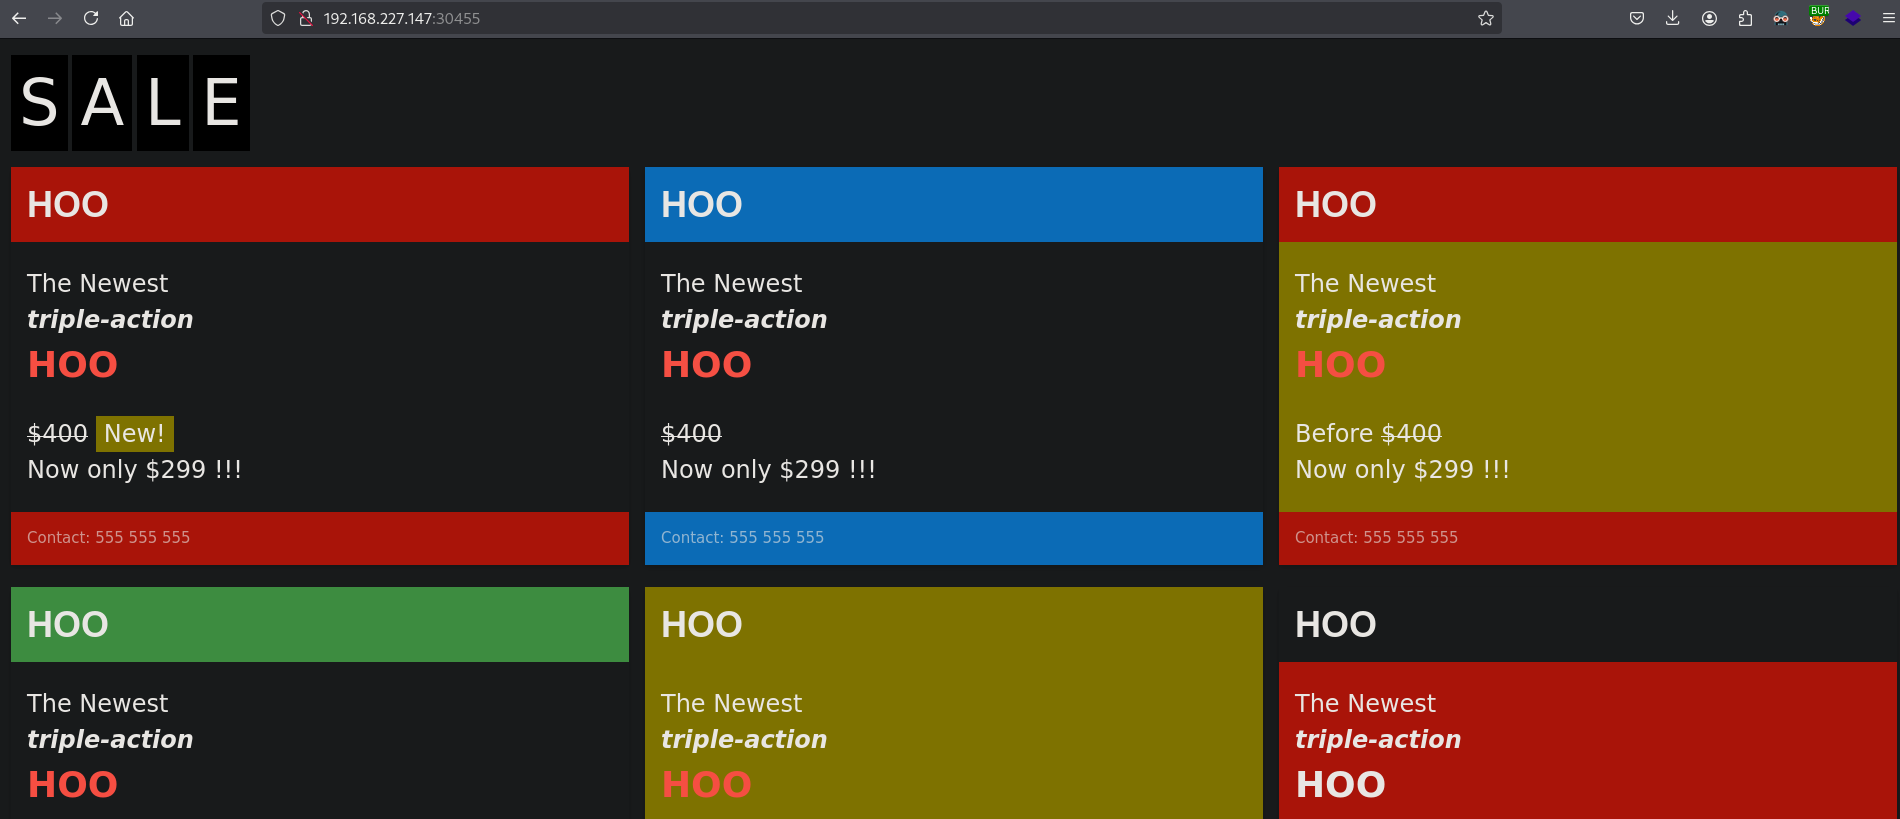Click contact number in blue footer
Image resolution: width=1900 pixels, height=819 pixels.
[x=742, y=537]
